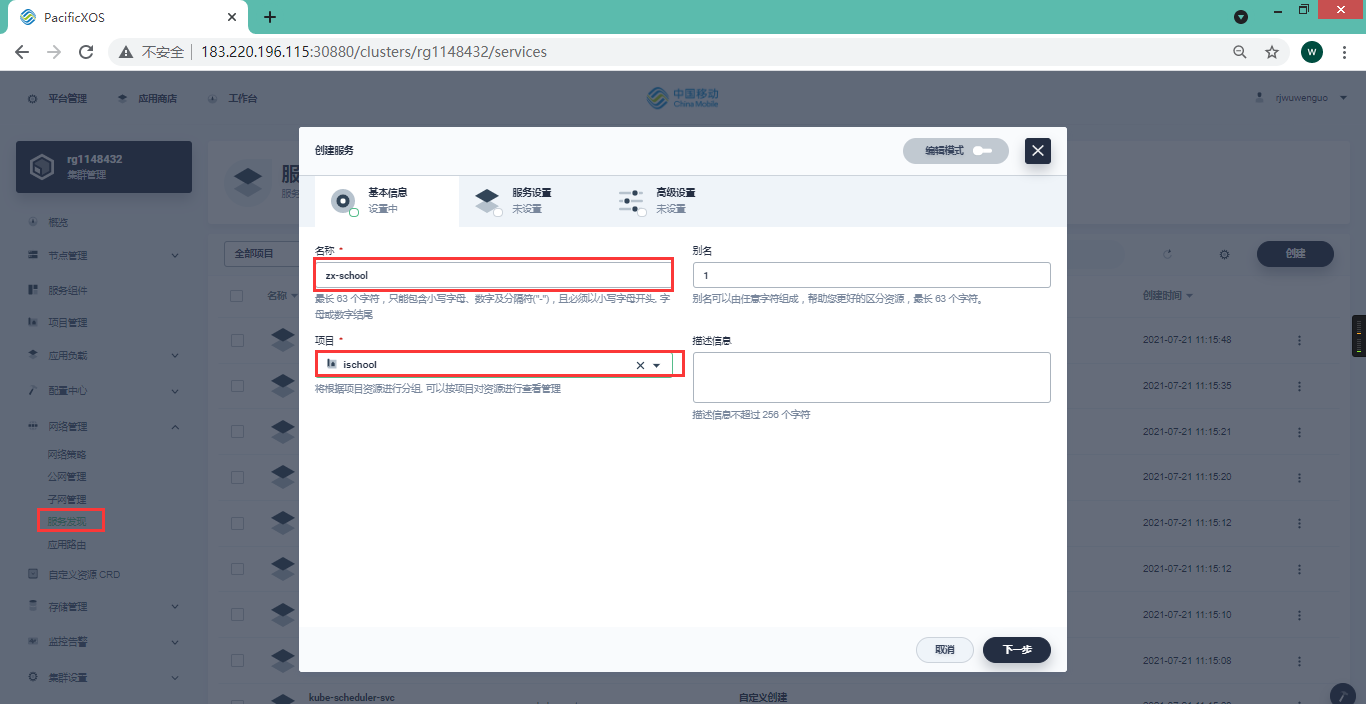
Task: Tick the select-all checkbox in table header
Action: click(x=237, y=296)
